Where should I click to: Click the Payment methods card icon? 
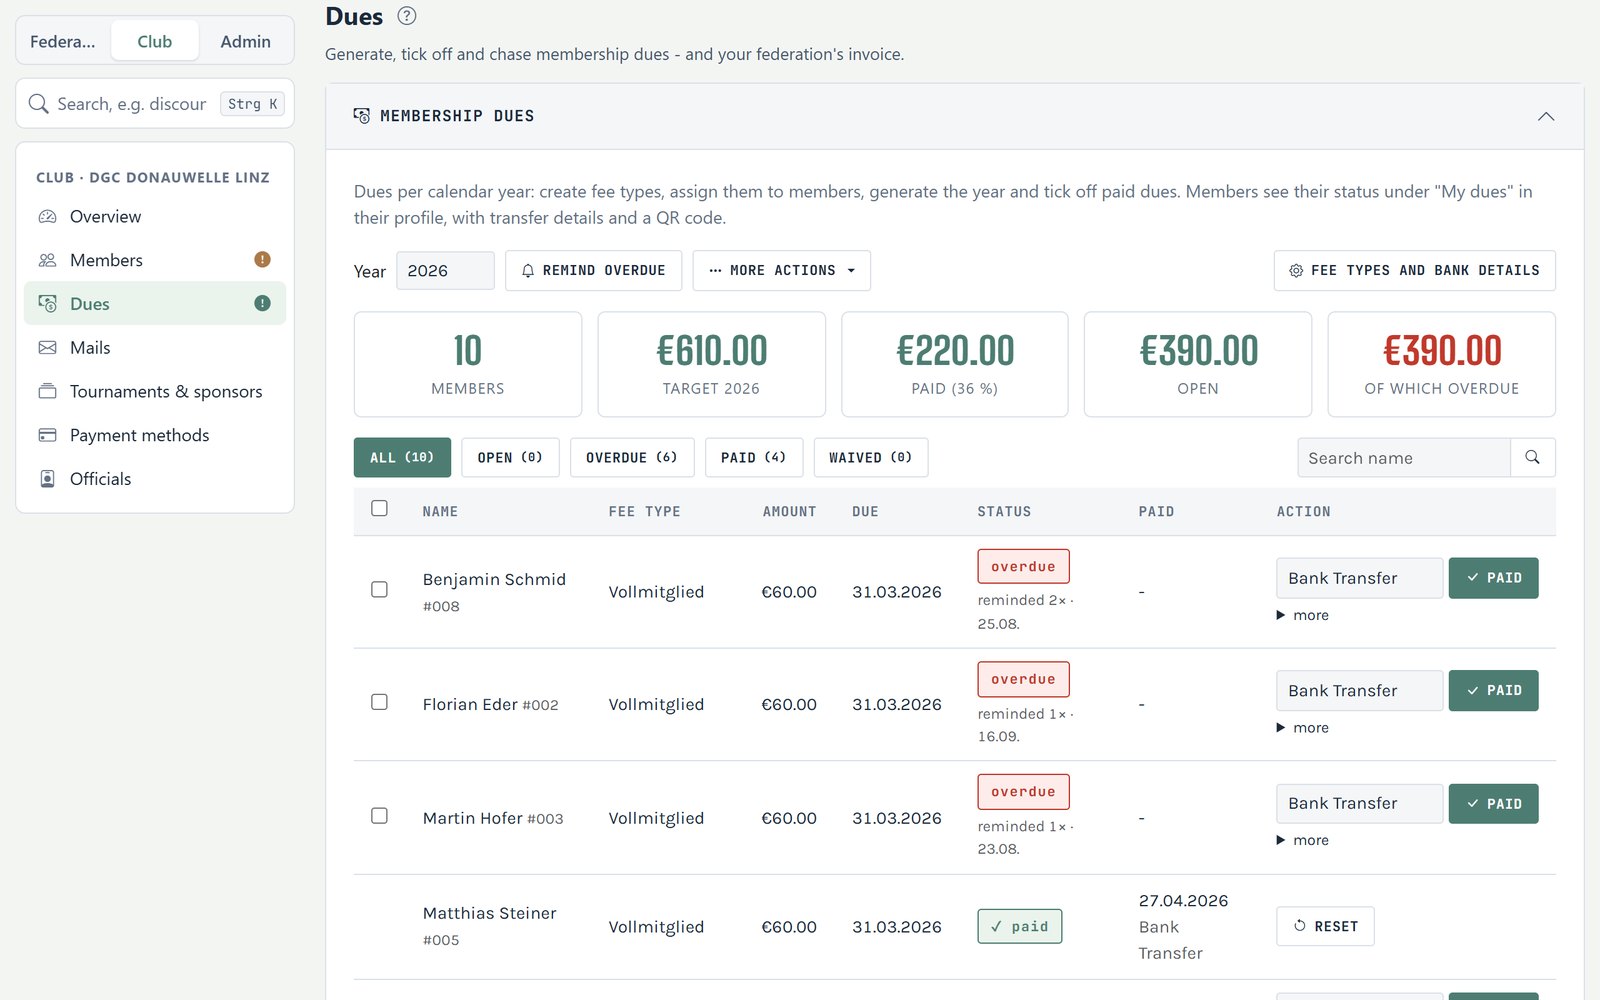47,435
